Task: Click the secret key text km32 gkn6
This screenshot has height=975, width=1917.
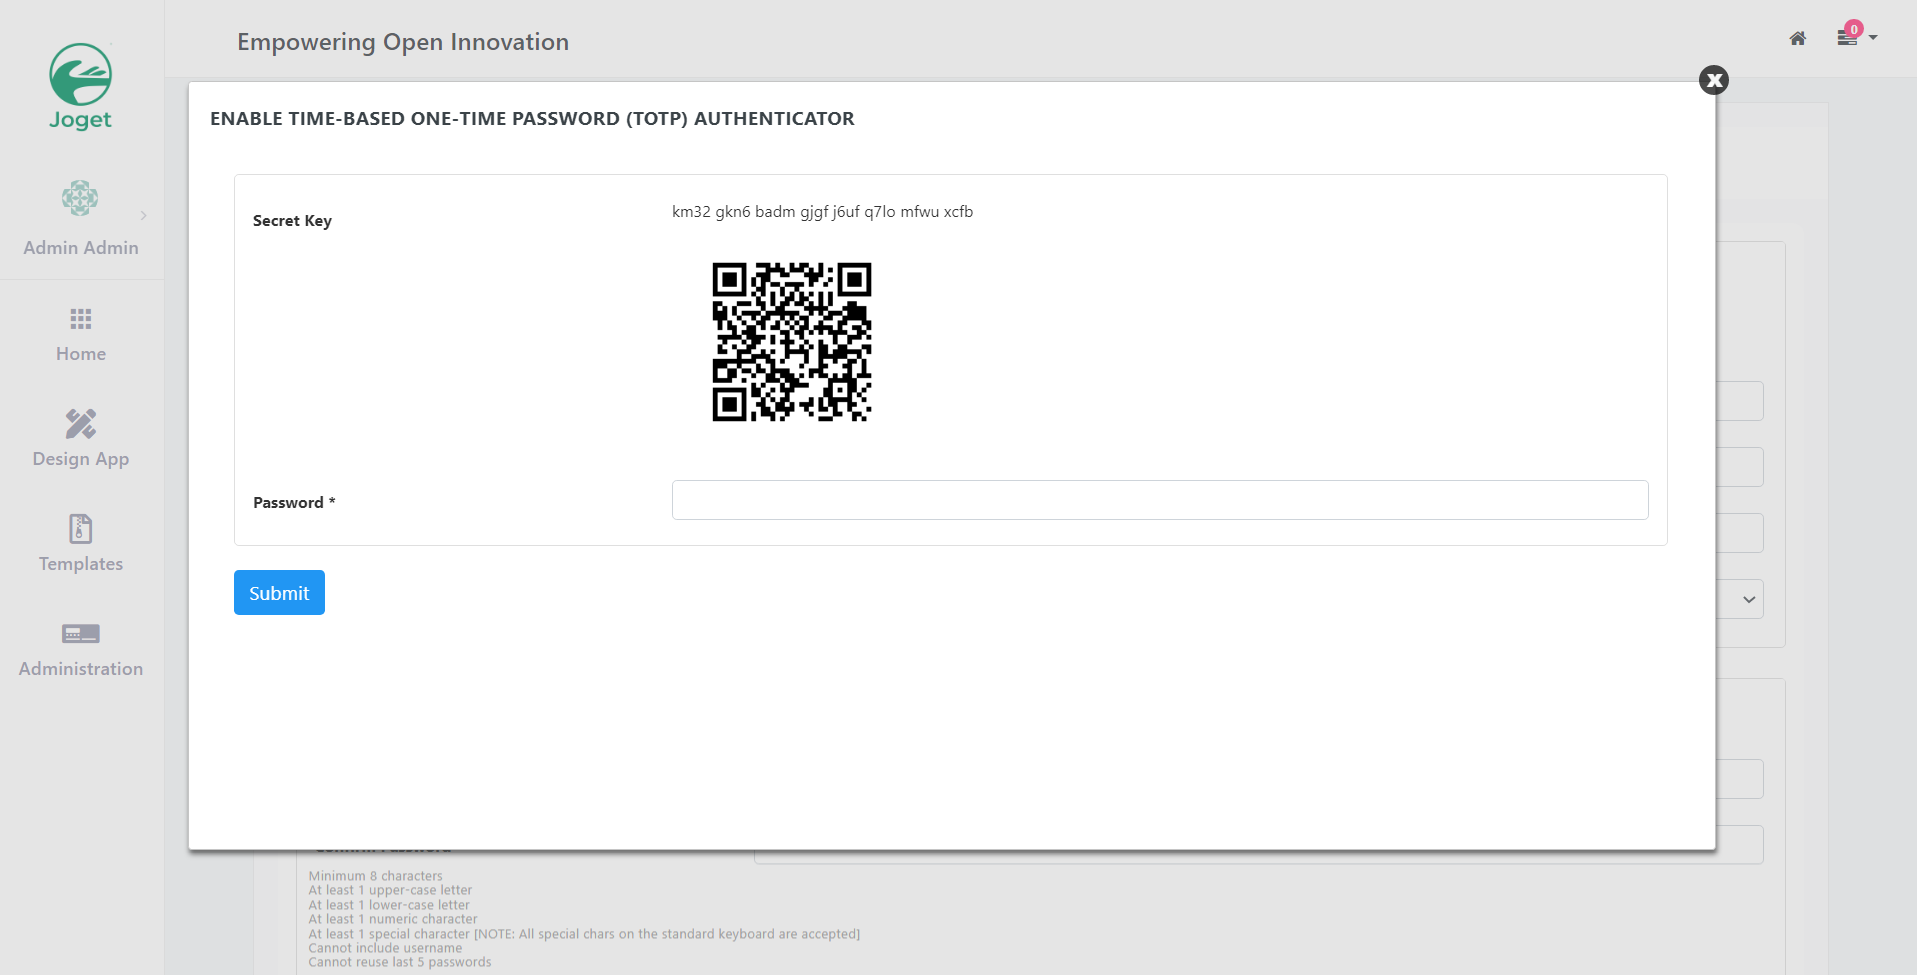Action: (x=822, y=212)
